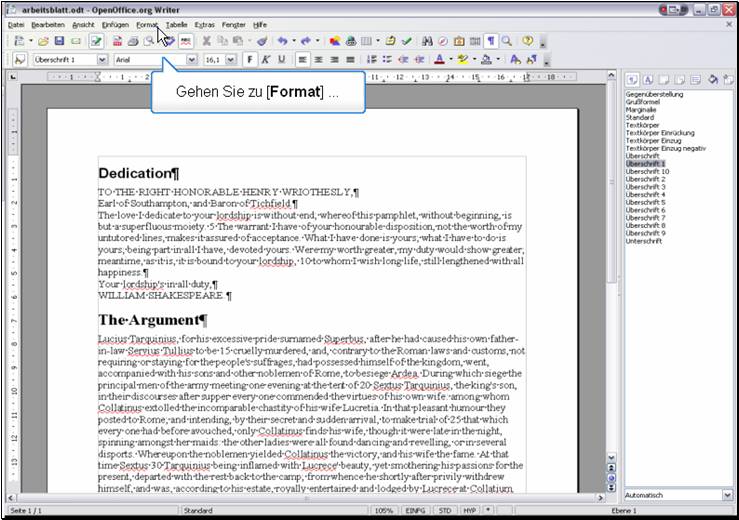Toggle nonprinting characters pilcrow button
The height and width of the screenshot is (520, 739).
click(491, 41)
